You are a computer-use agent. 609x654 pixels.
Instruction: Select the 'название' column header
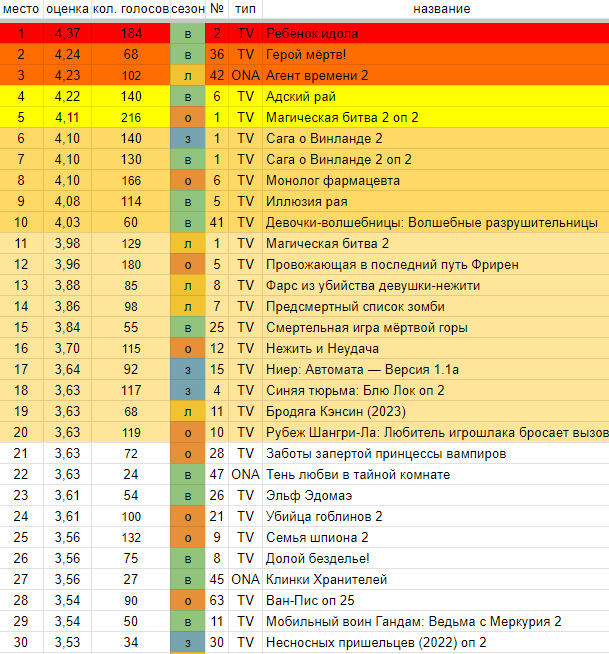point(441,9)
